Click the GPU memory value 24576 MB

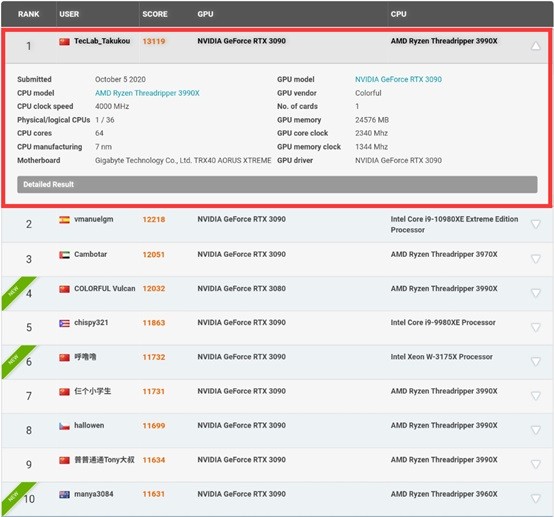(372, 120)
